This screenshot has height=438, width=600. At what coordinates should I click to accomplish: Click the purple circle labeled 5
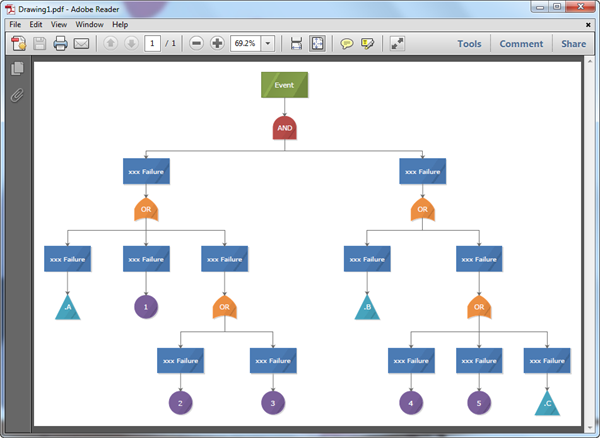(479, 403)
